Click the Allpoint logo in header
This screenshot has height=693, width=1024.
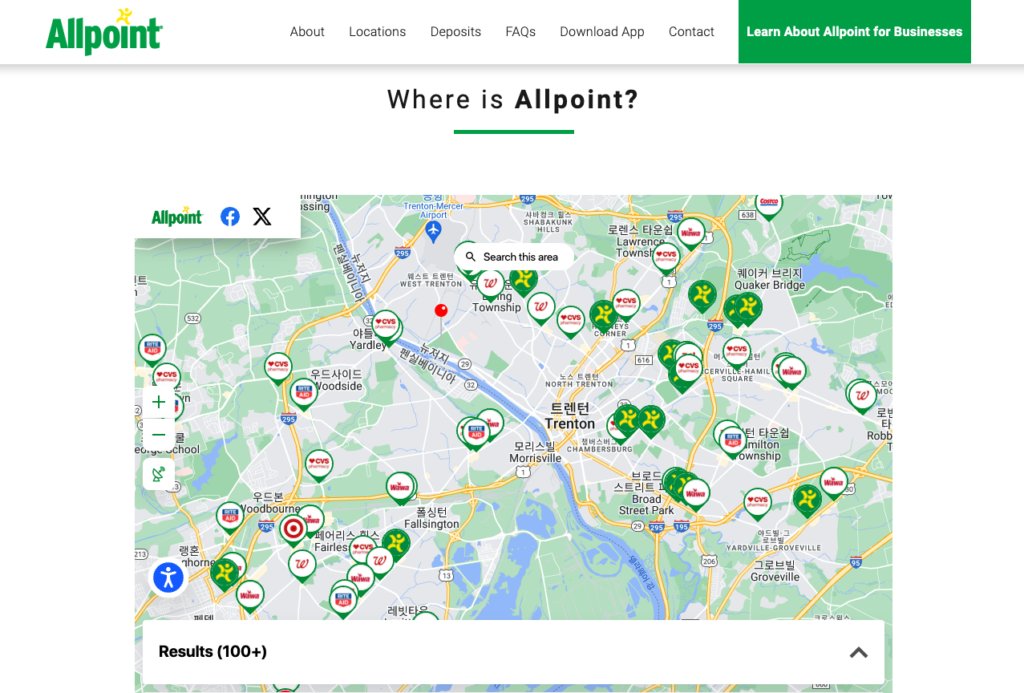tap(104, 31)
